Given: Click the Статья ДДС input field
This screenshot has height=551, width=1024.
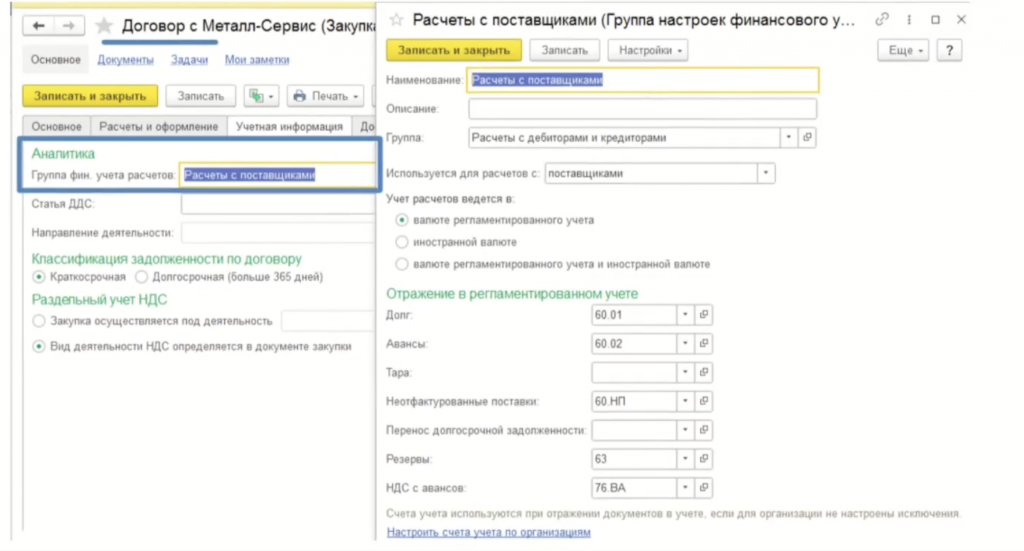Looking at the screenshot, I should 278,204.
